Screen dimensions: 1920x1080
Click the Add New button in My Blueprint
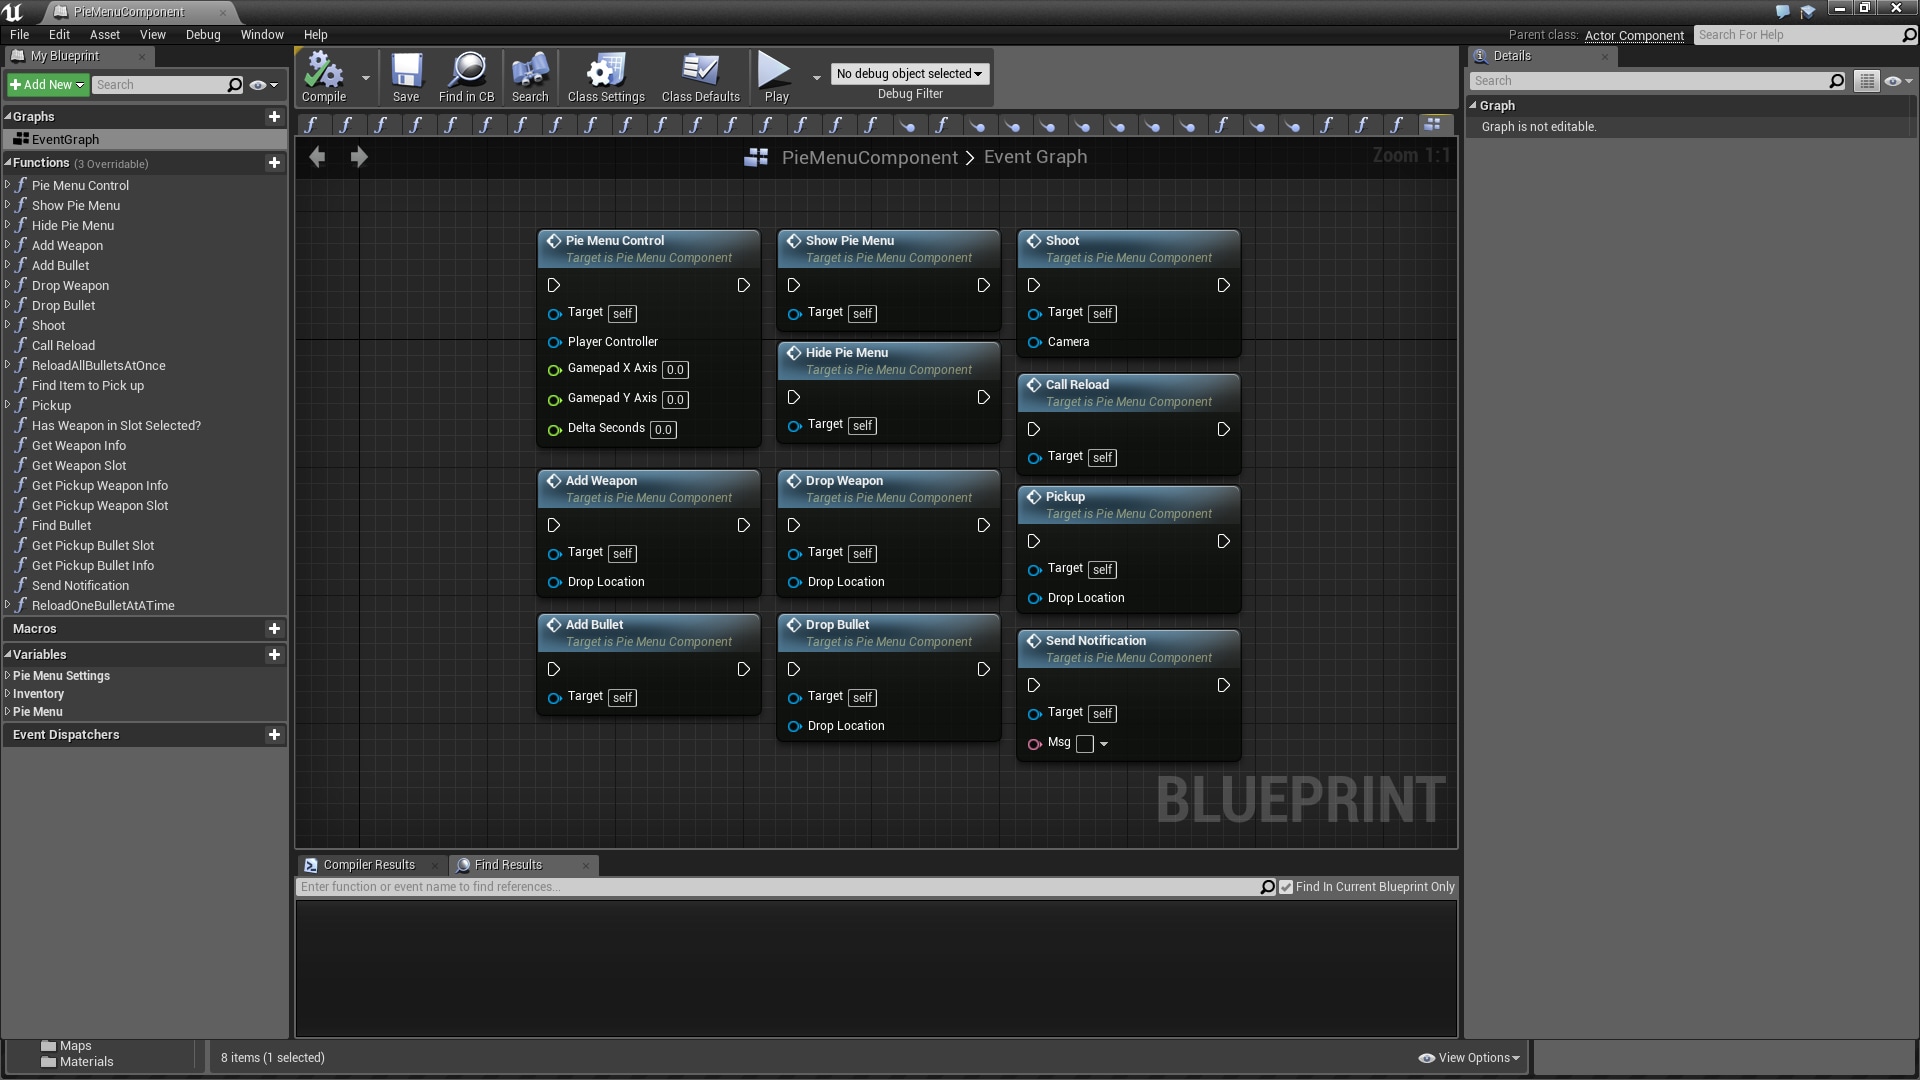point(47,84)
